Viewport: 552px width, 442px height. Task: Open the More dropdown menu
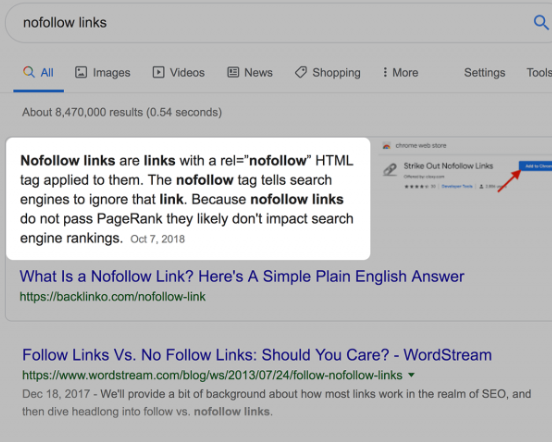click(x=401, y=72)
